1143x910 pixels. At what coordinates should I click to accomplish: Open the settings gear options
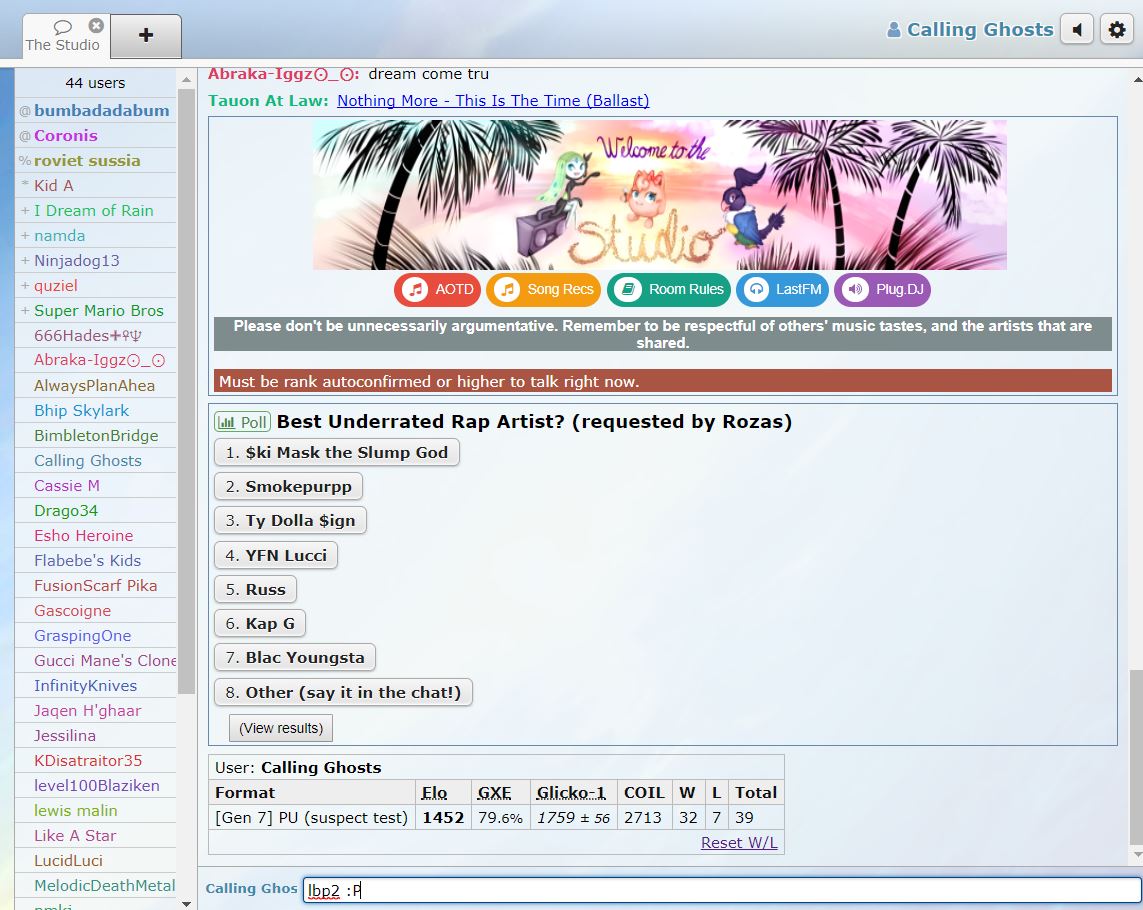(1117, 30)
